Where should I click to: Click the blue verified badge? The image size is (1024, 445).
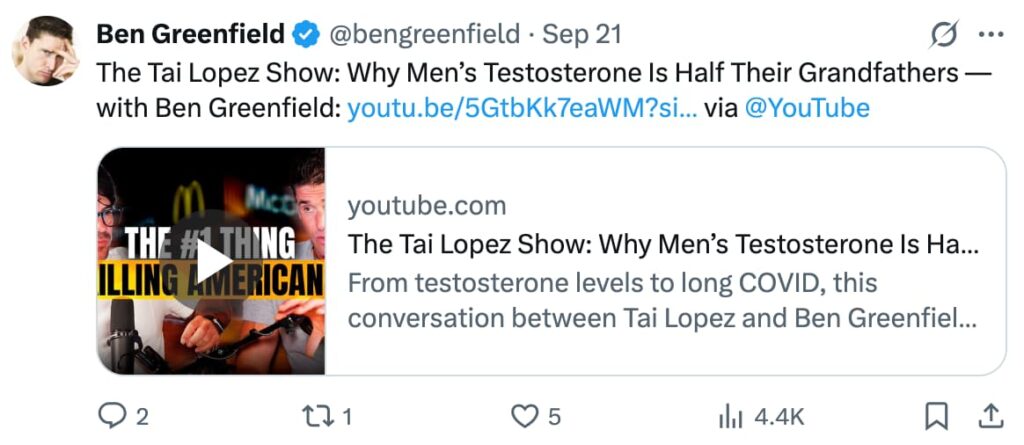304,35
